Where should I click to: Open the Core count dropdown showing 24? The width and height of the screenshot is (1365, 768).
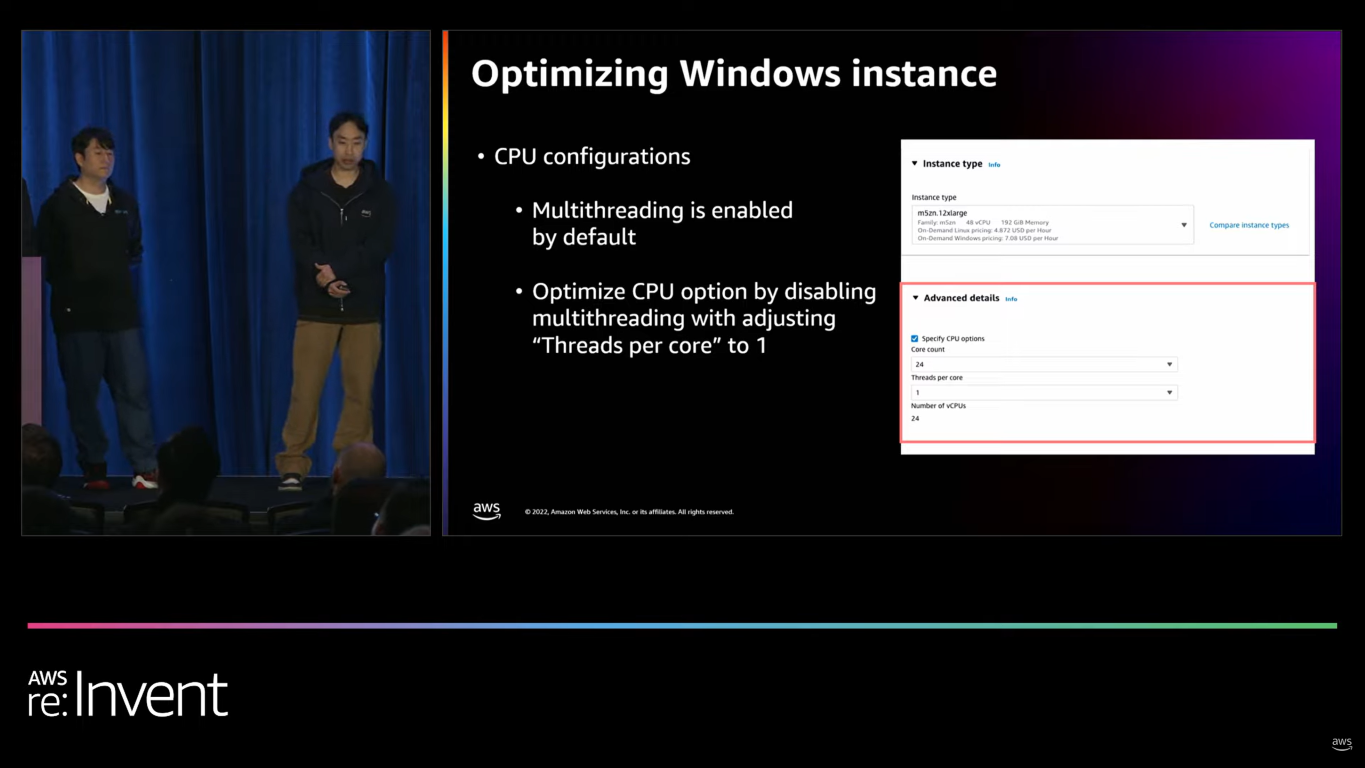pos(1043,364)
